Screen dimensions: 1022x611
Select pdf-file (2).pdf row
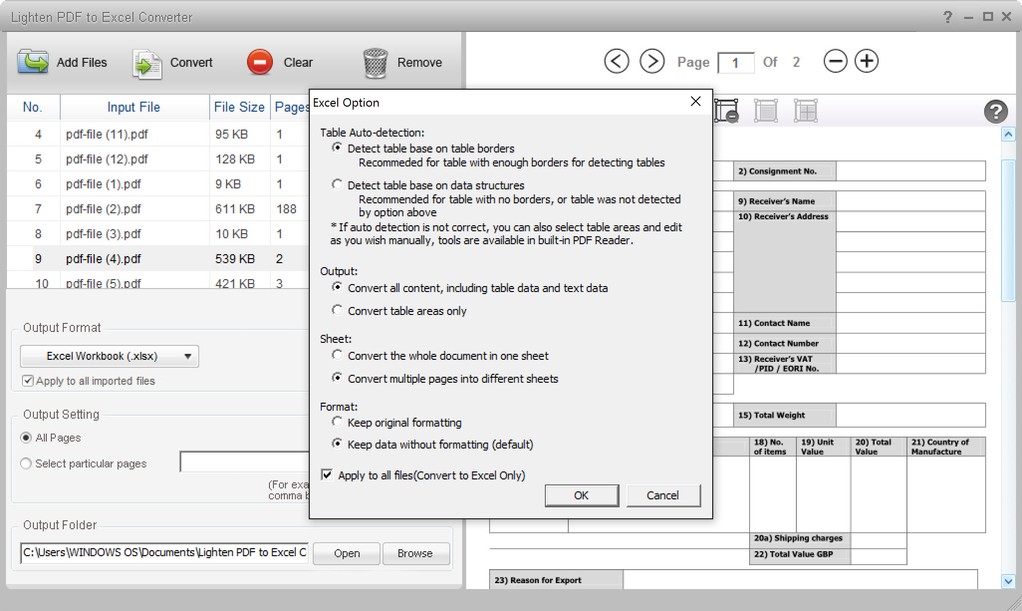158,209
